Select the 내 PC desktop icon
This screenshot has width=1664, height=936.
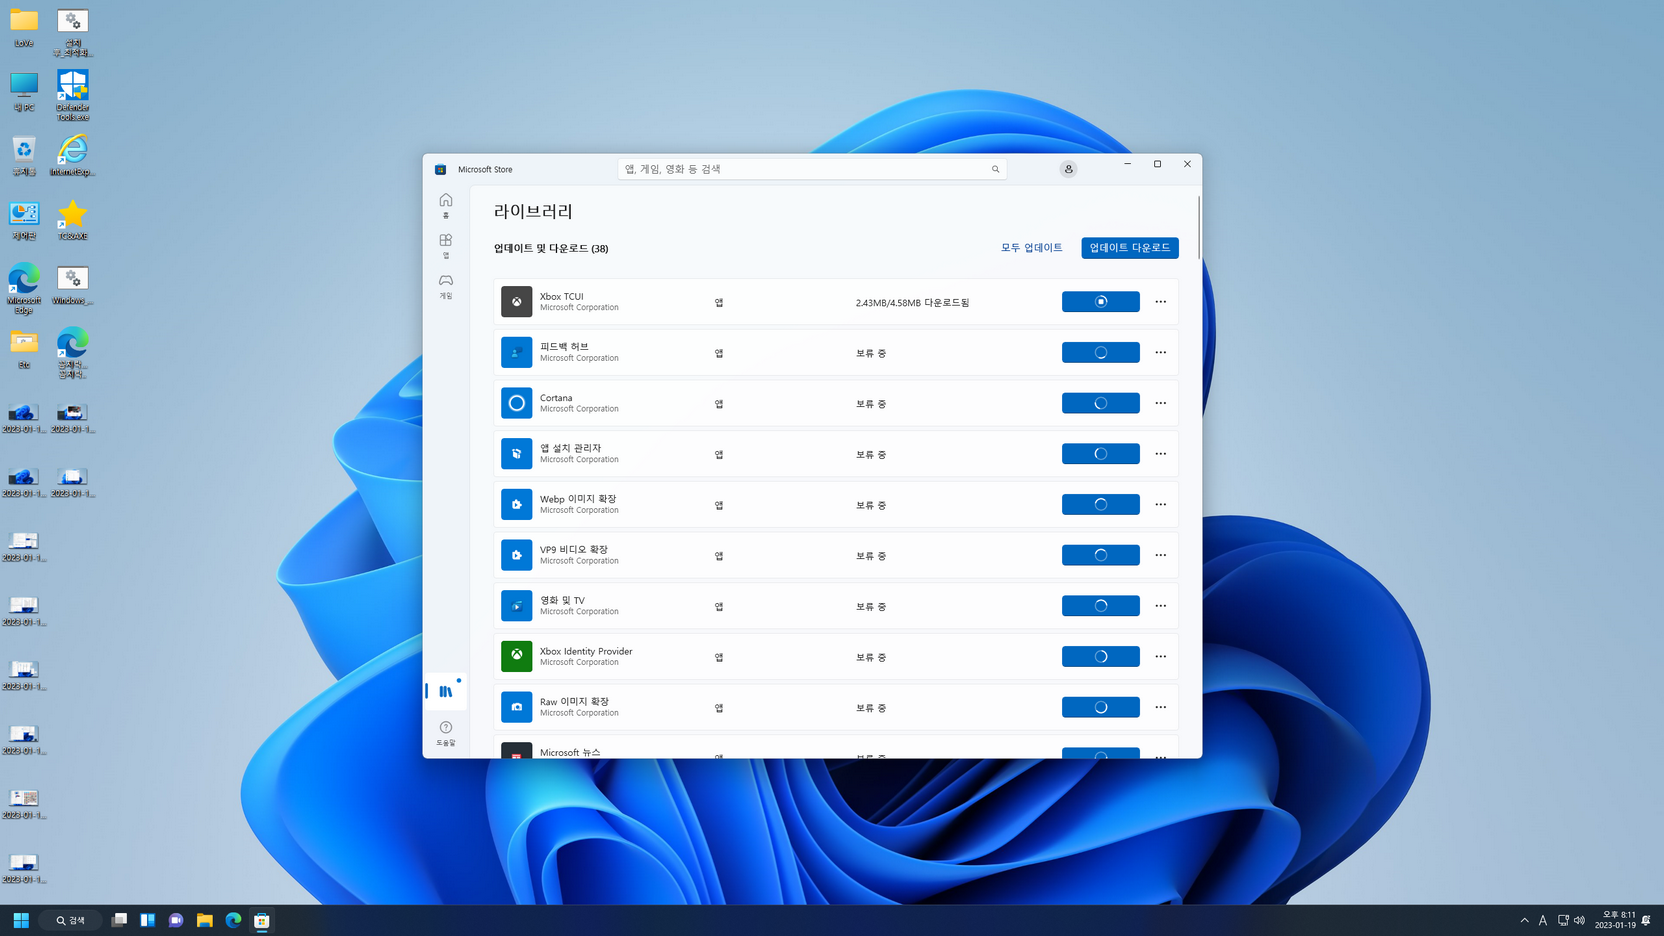tap(24, 92)
